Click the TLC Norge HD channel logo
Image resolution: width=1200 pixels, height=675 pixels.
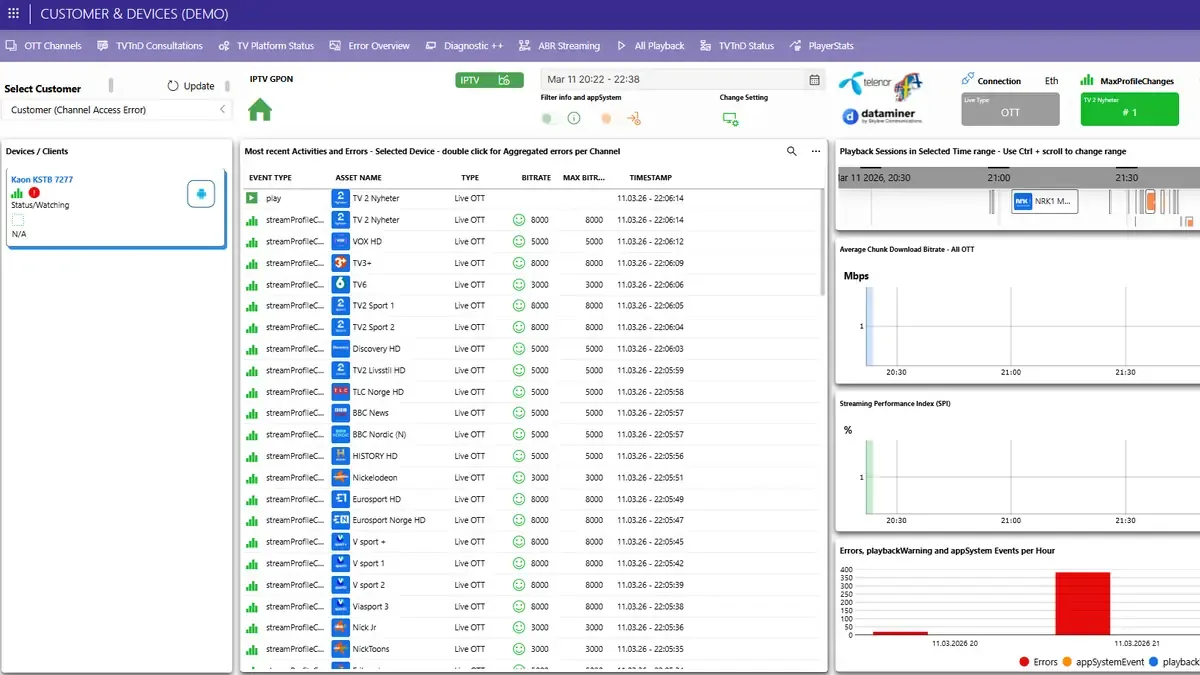[340, 392]
